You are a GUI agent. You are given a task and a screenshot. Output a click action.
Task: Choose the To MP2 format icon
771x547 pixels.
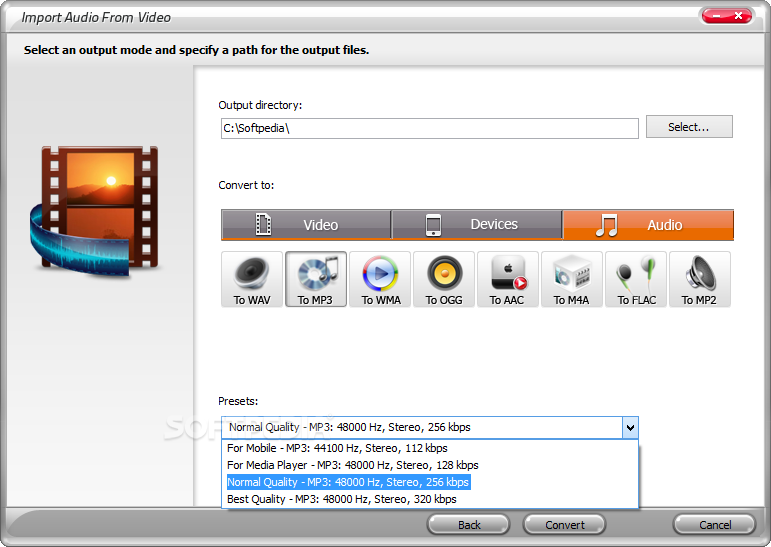point(700,279)
